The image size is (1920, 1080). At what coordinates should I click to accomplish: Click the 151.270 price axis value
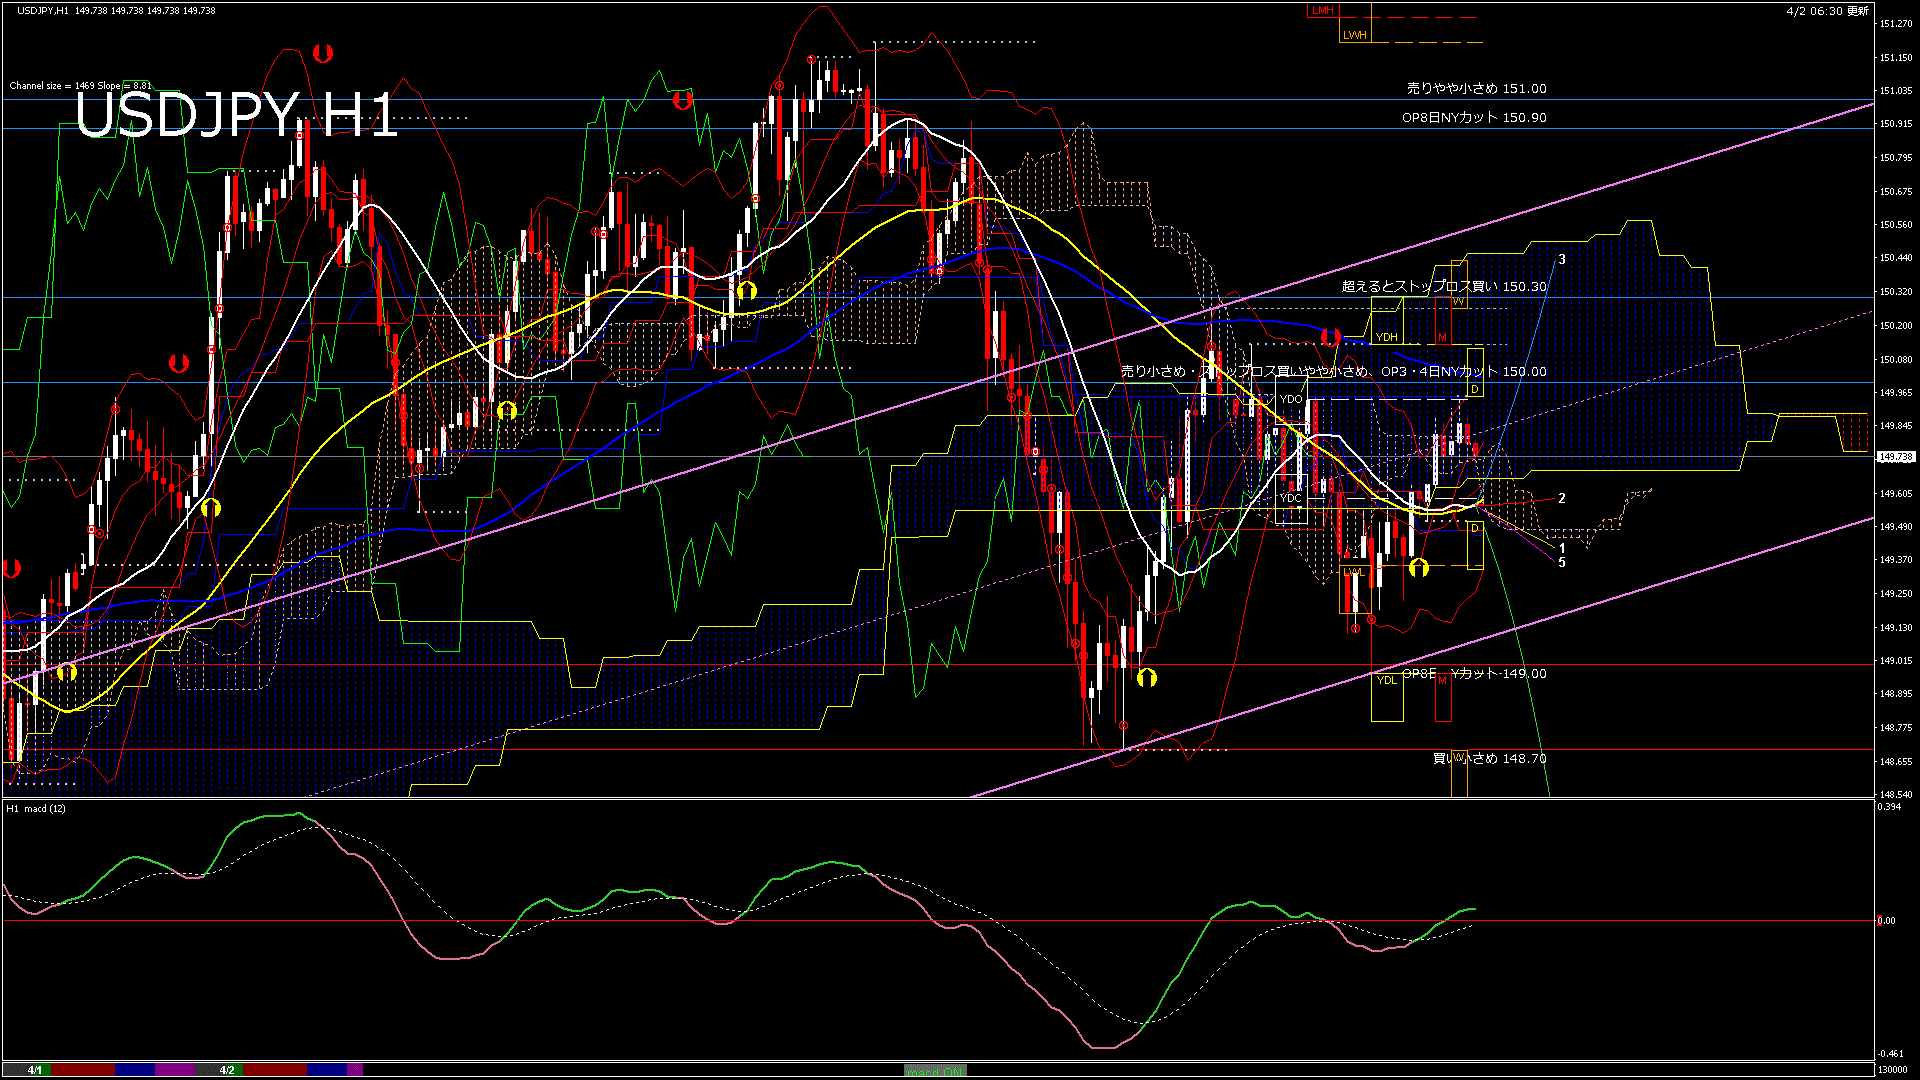[1895, 24]
